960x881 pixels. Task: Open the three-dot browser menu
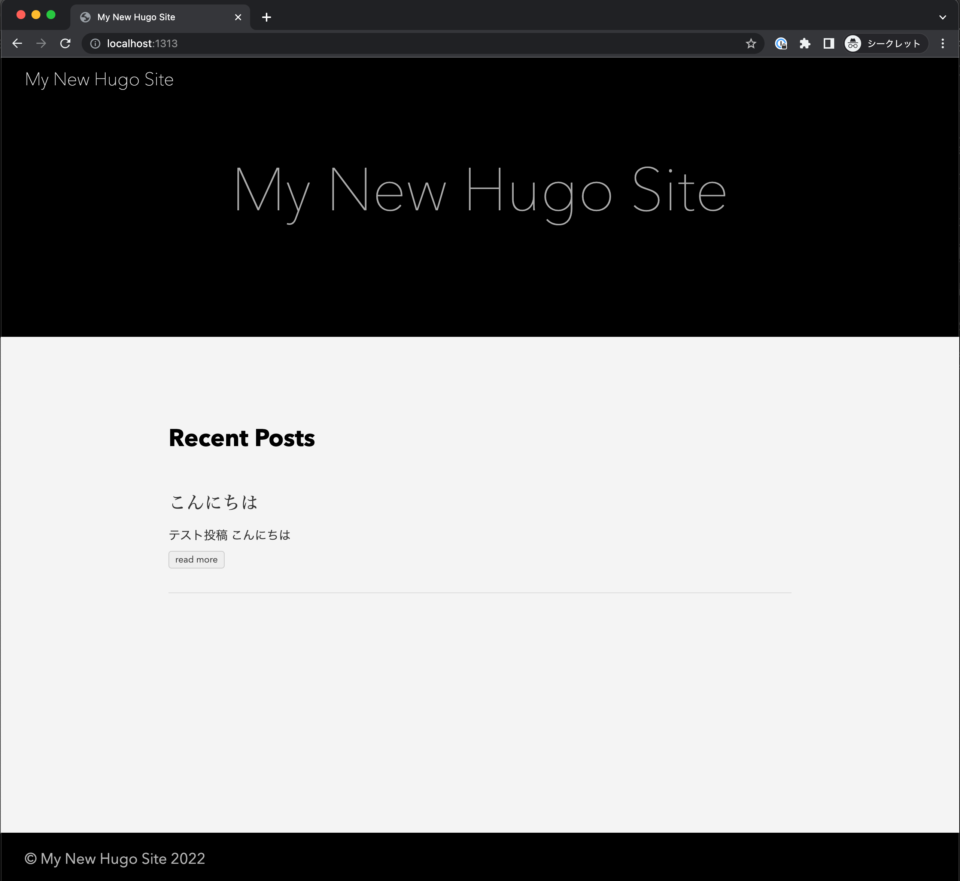coord(943,43)
